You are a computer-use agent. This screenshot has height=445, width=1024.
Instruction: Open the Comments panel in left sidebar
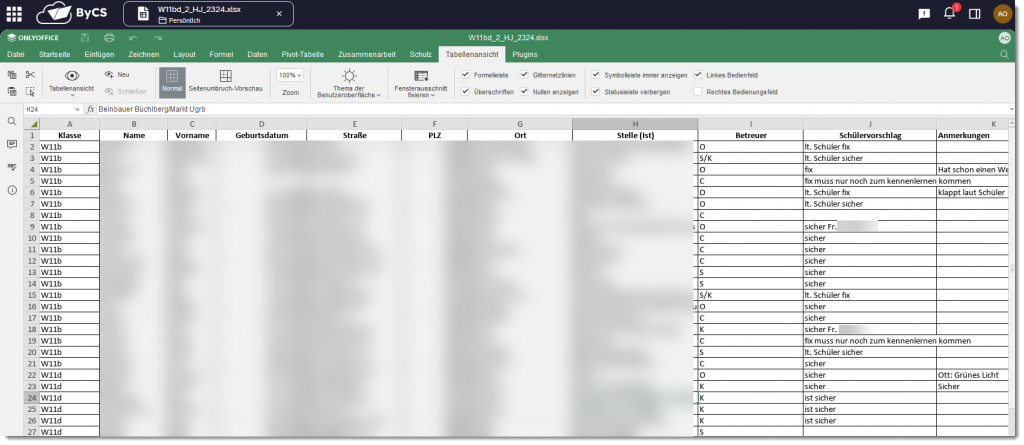[x=12, y=144]
